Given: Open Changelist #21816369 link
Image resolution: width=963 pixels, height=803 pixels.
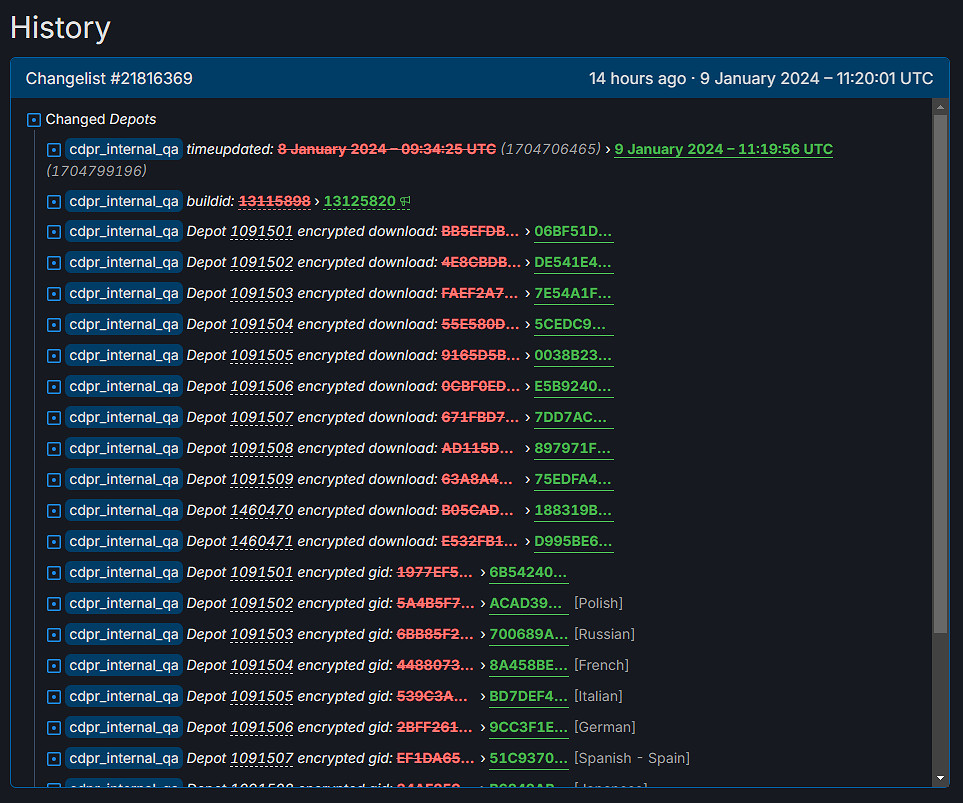Looking at the screenshot, I should 109,78.
